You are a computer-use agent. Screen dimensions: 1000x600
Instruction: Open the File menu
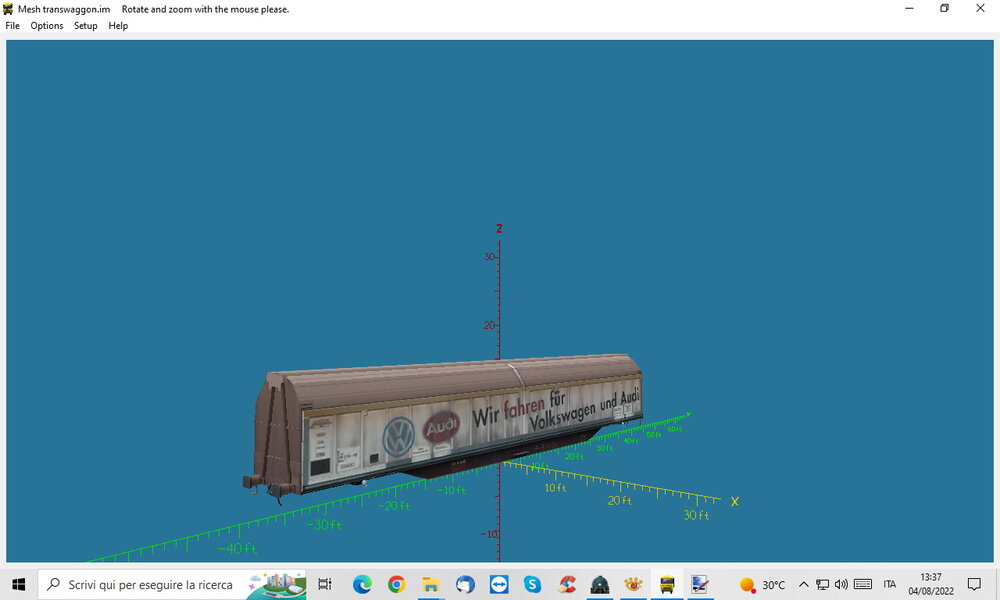click(x=12, y=26)
